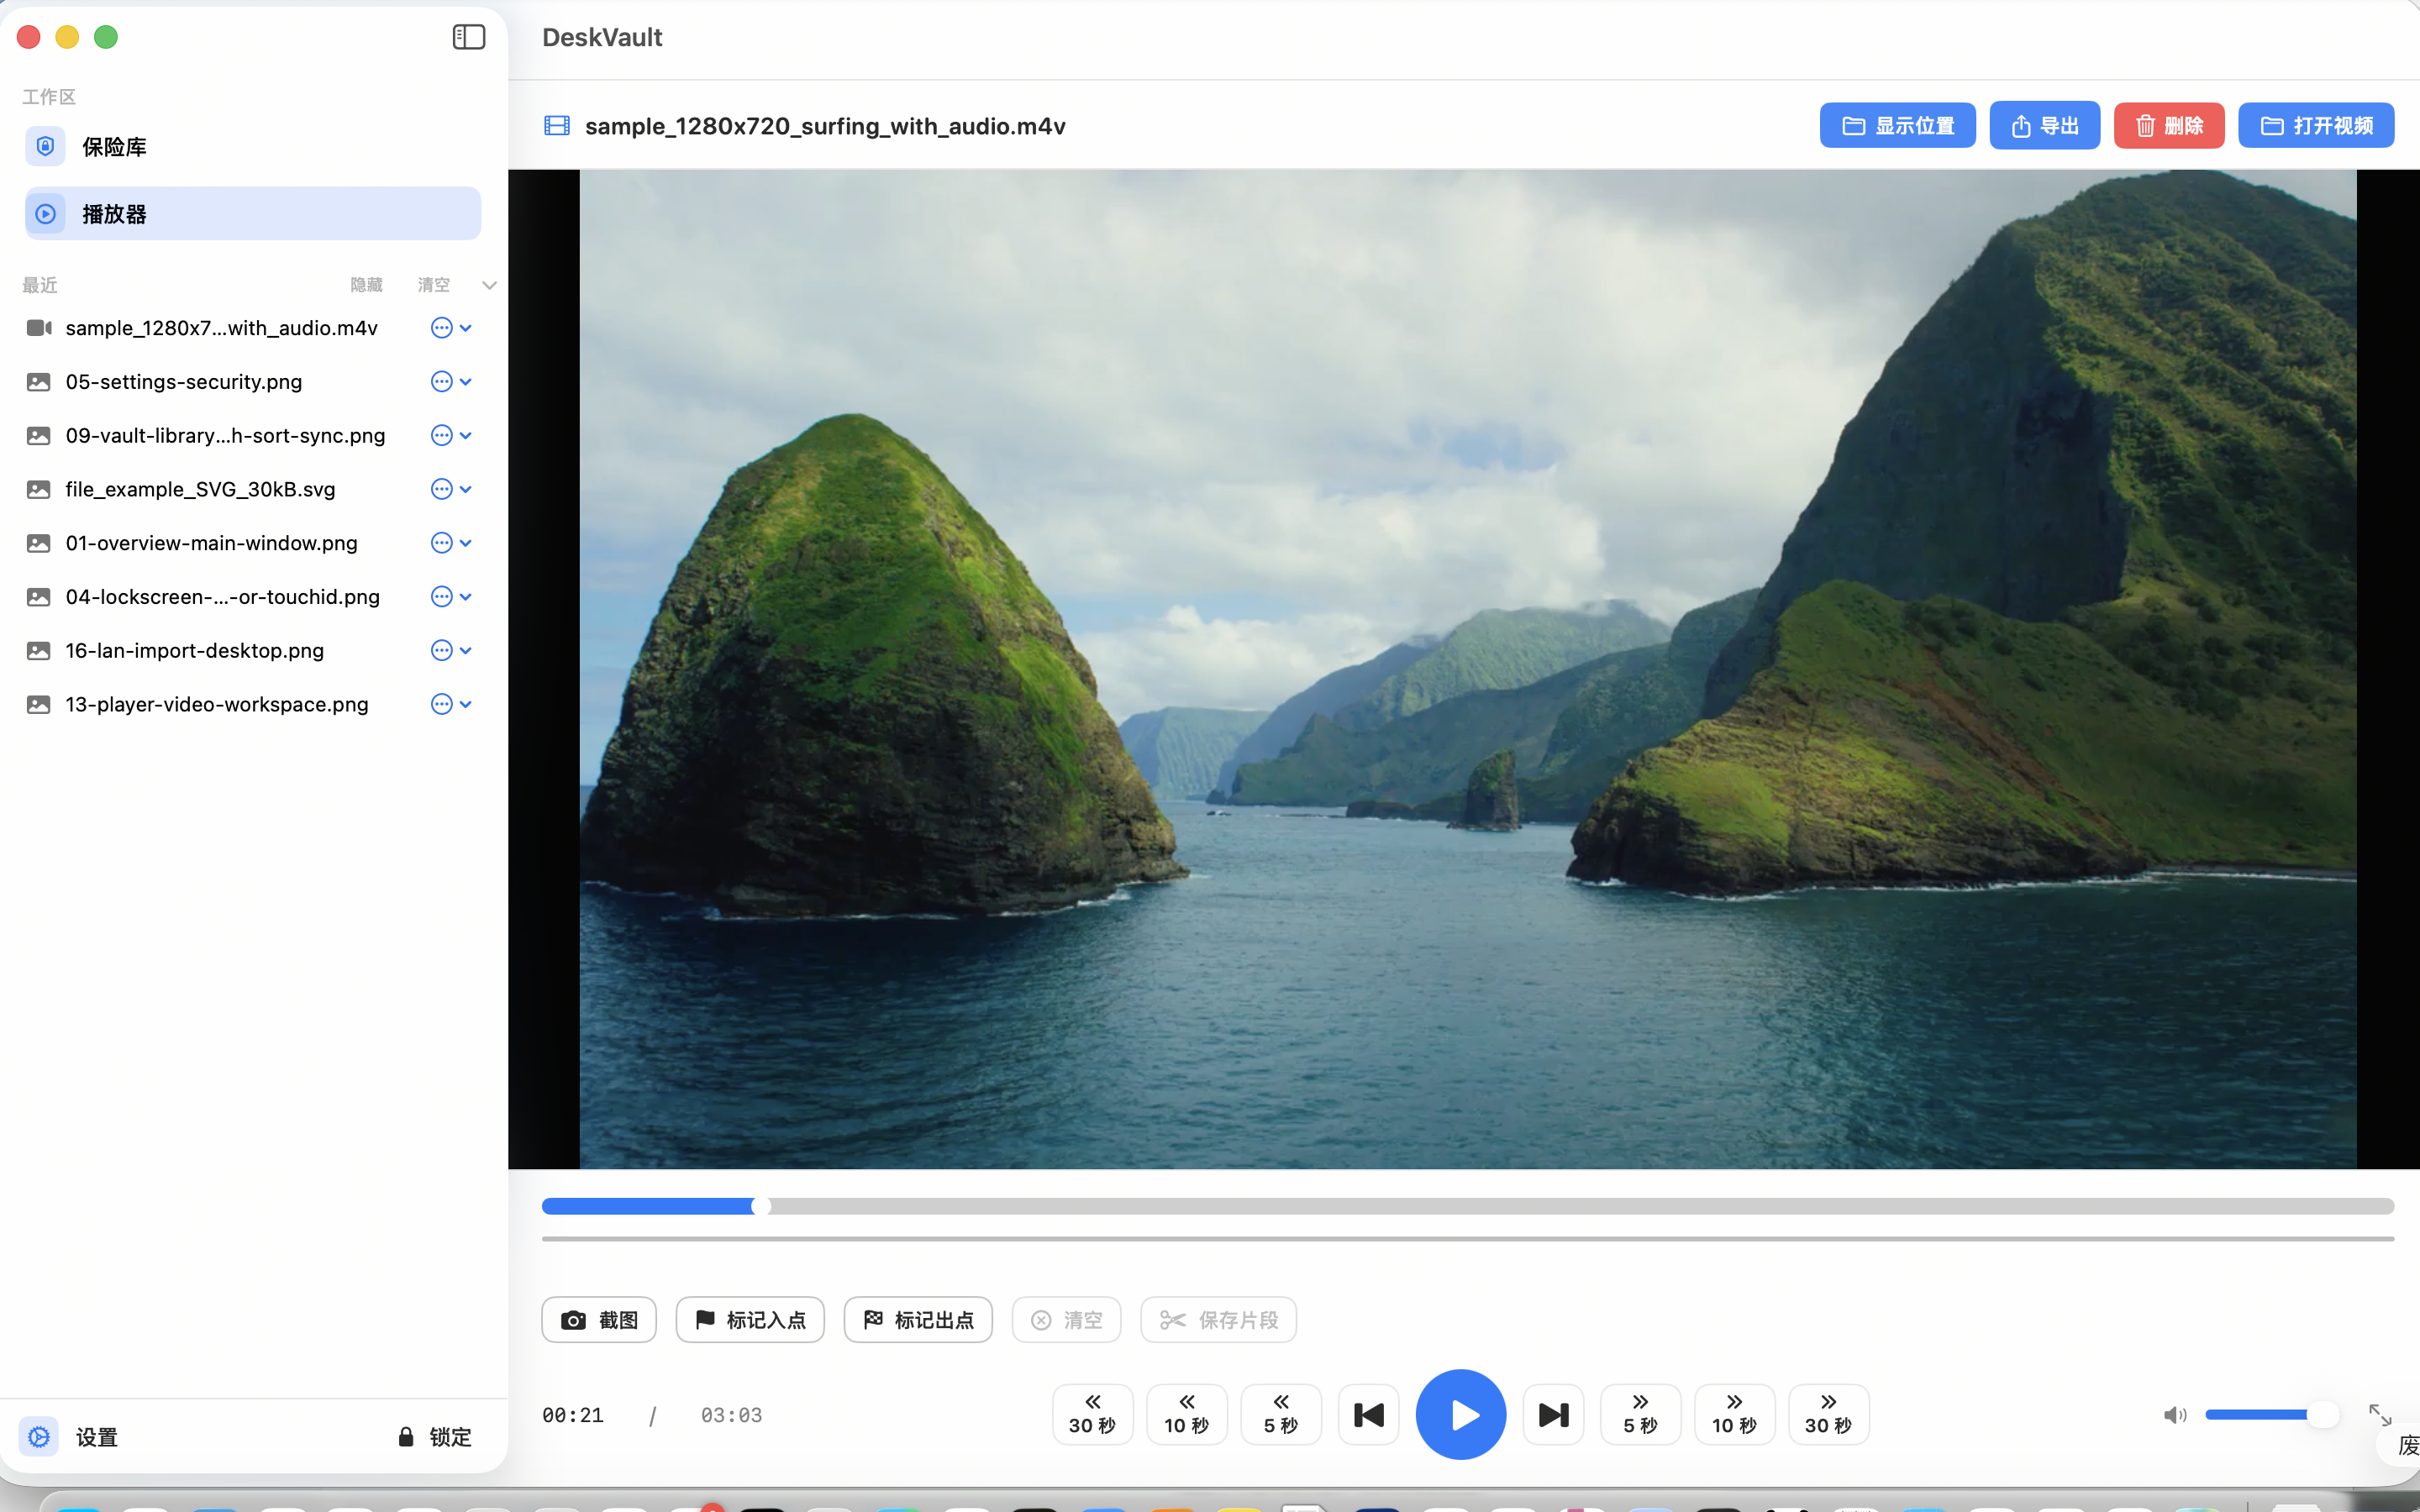Jump to the next video with skip-forward icon
The image size is (2420, 1512).
(1552, 1413)
